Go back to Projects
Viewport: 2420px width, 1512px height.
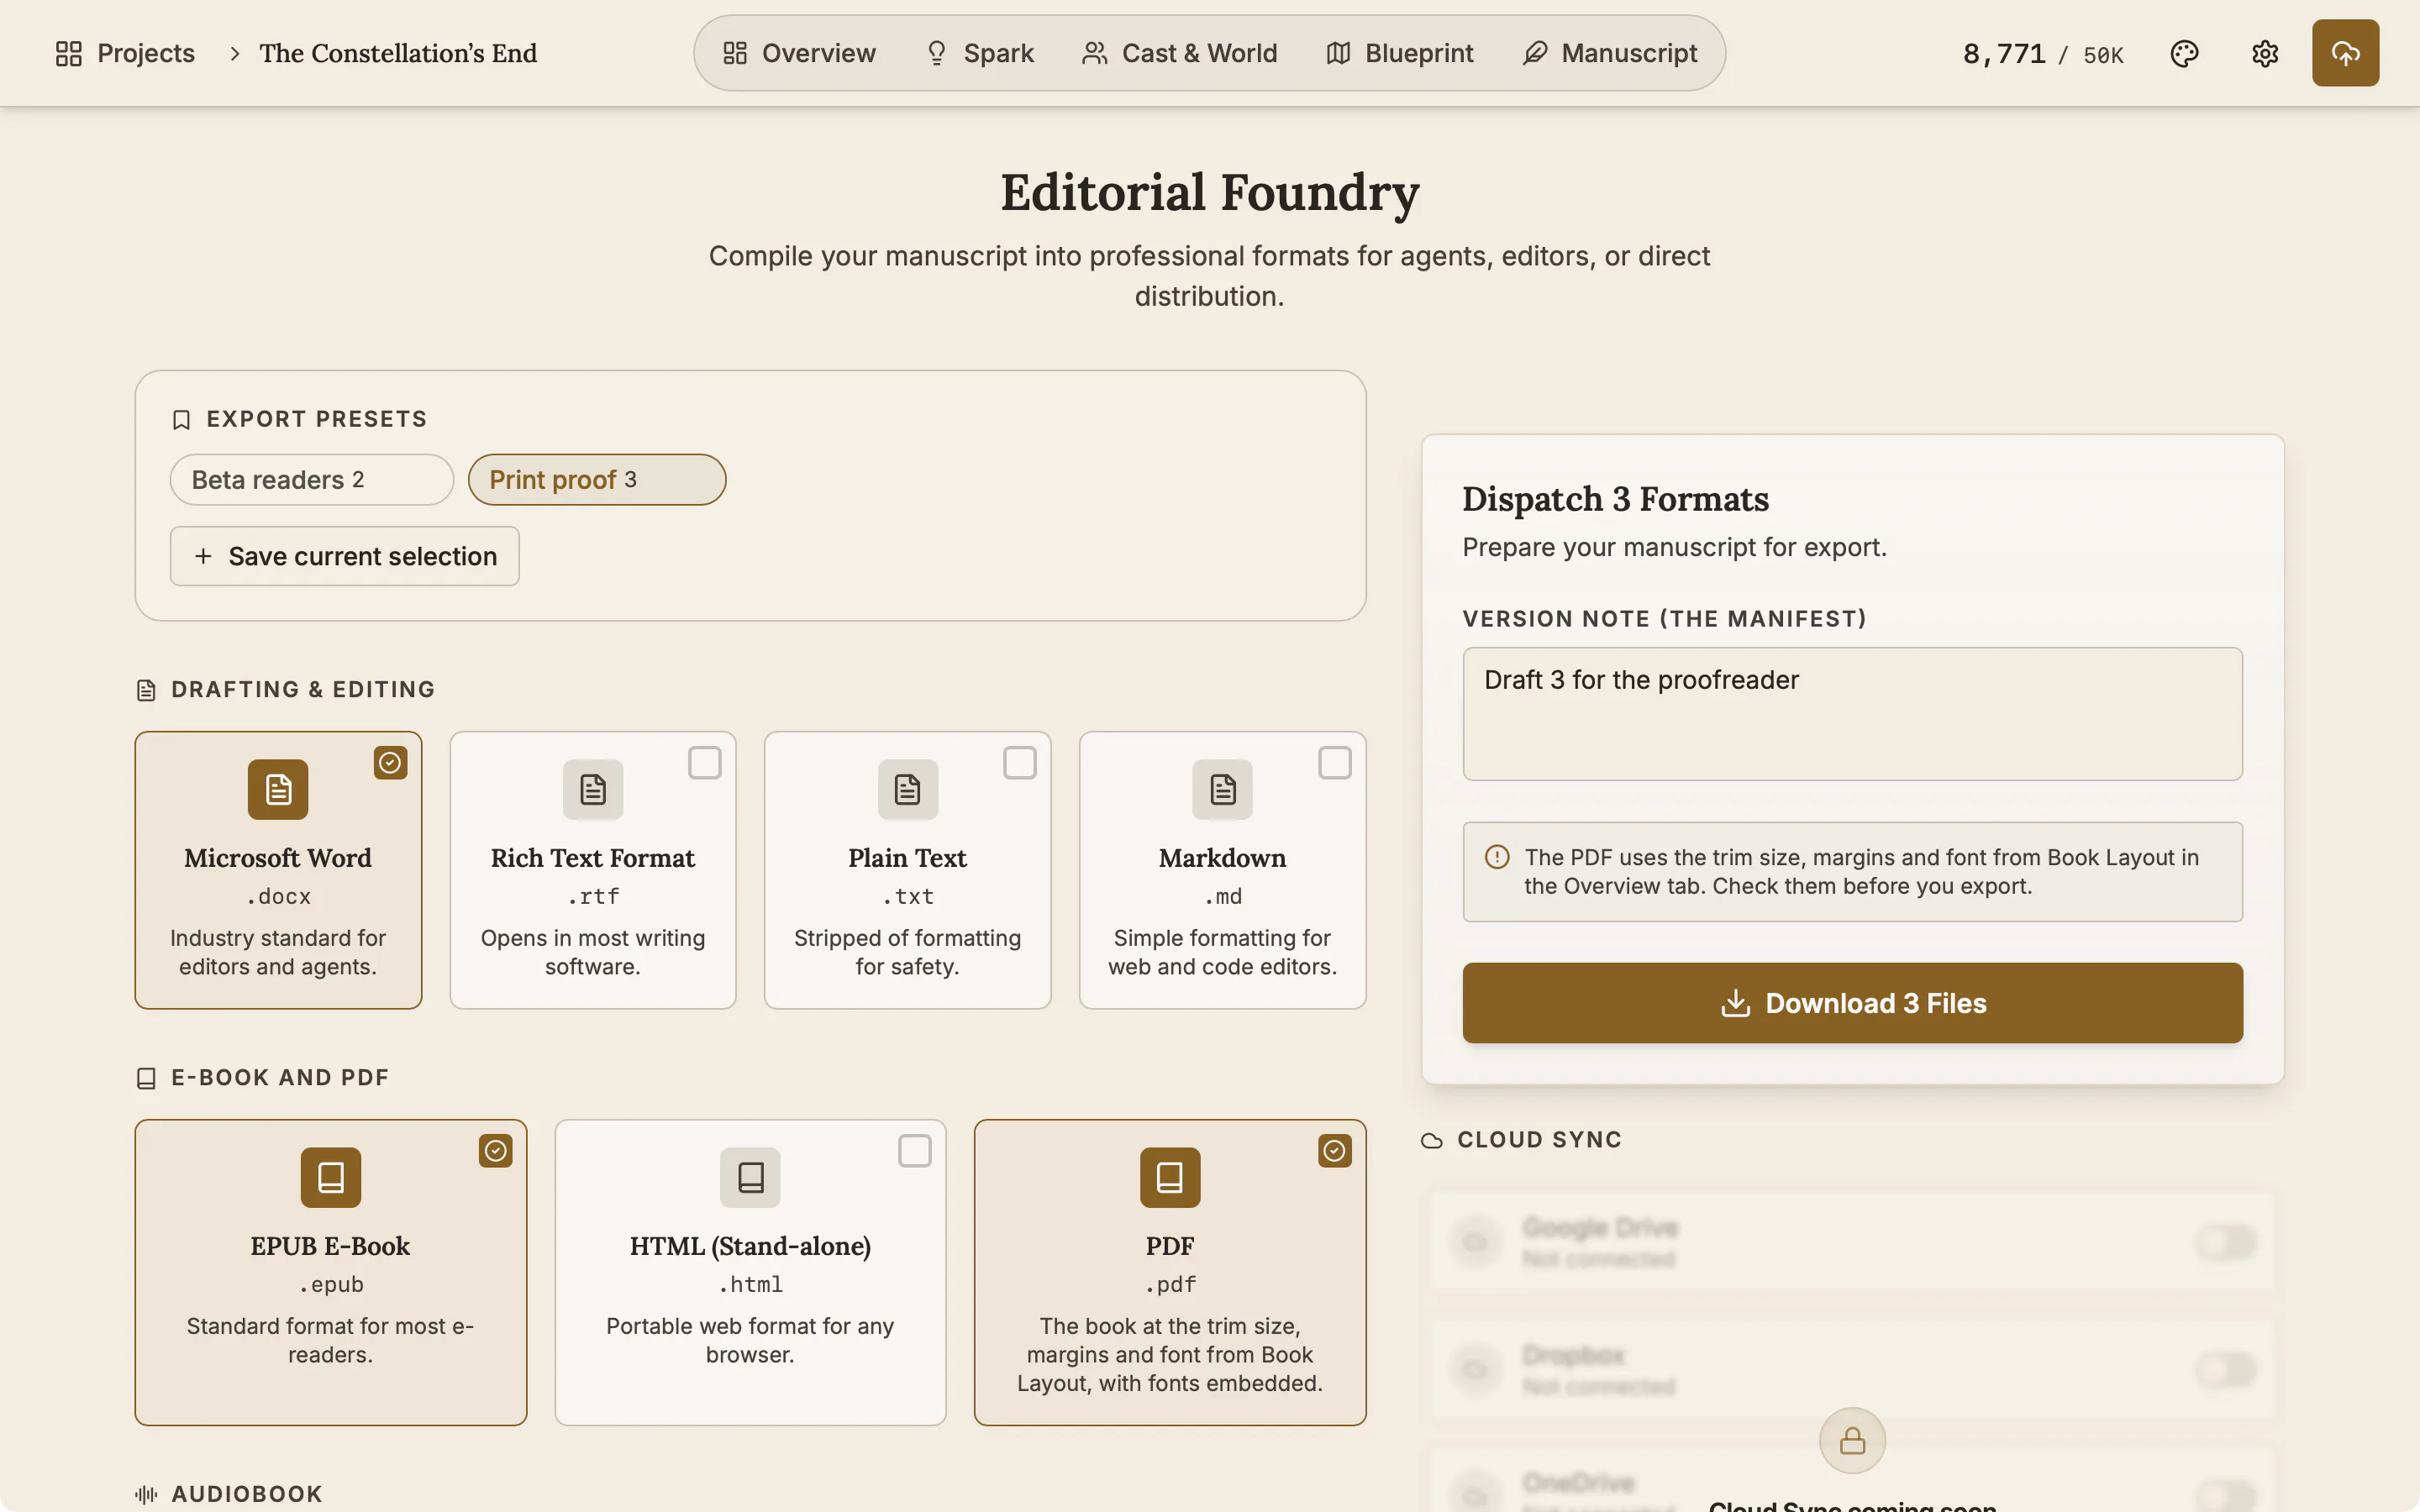[125, 53]
